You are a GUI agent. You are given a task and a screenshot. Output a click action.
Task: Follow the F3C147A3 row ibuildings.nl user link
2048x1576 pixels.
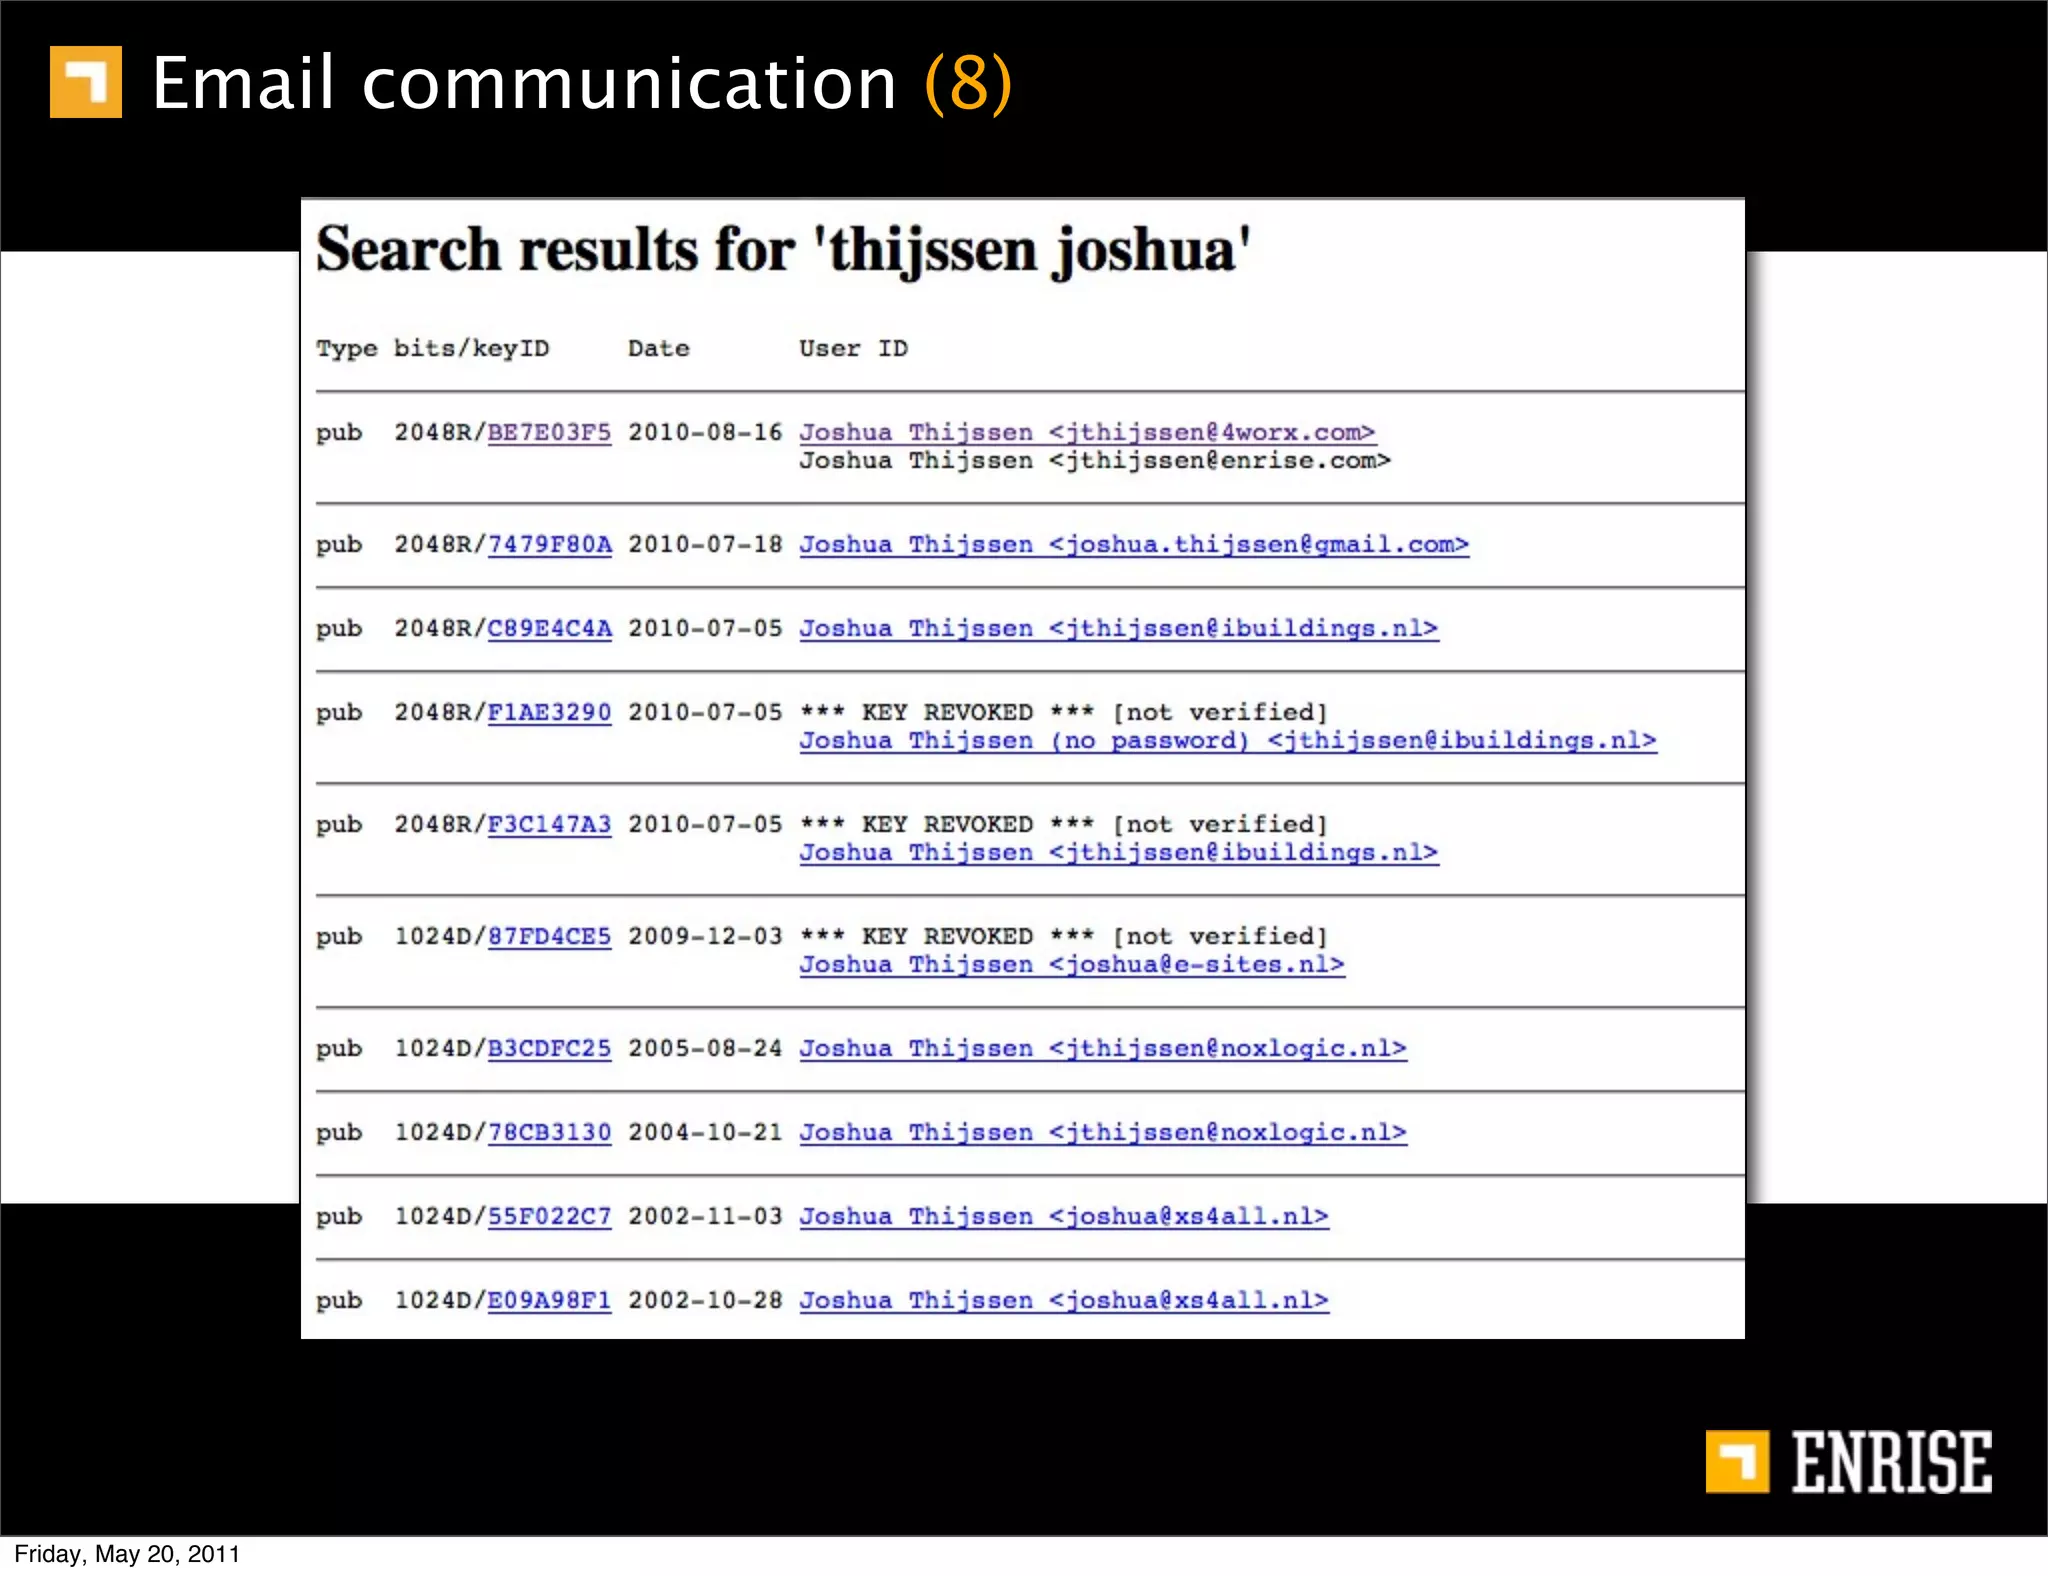1119,852
